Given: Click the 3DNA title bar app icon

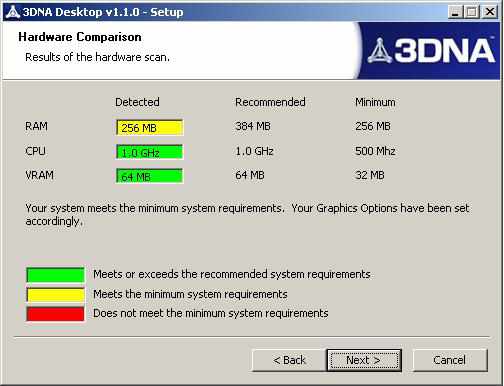Looking at the screenshot, I should [13, 12].
